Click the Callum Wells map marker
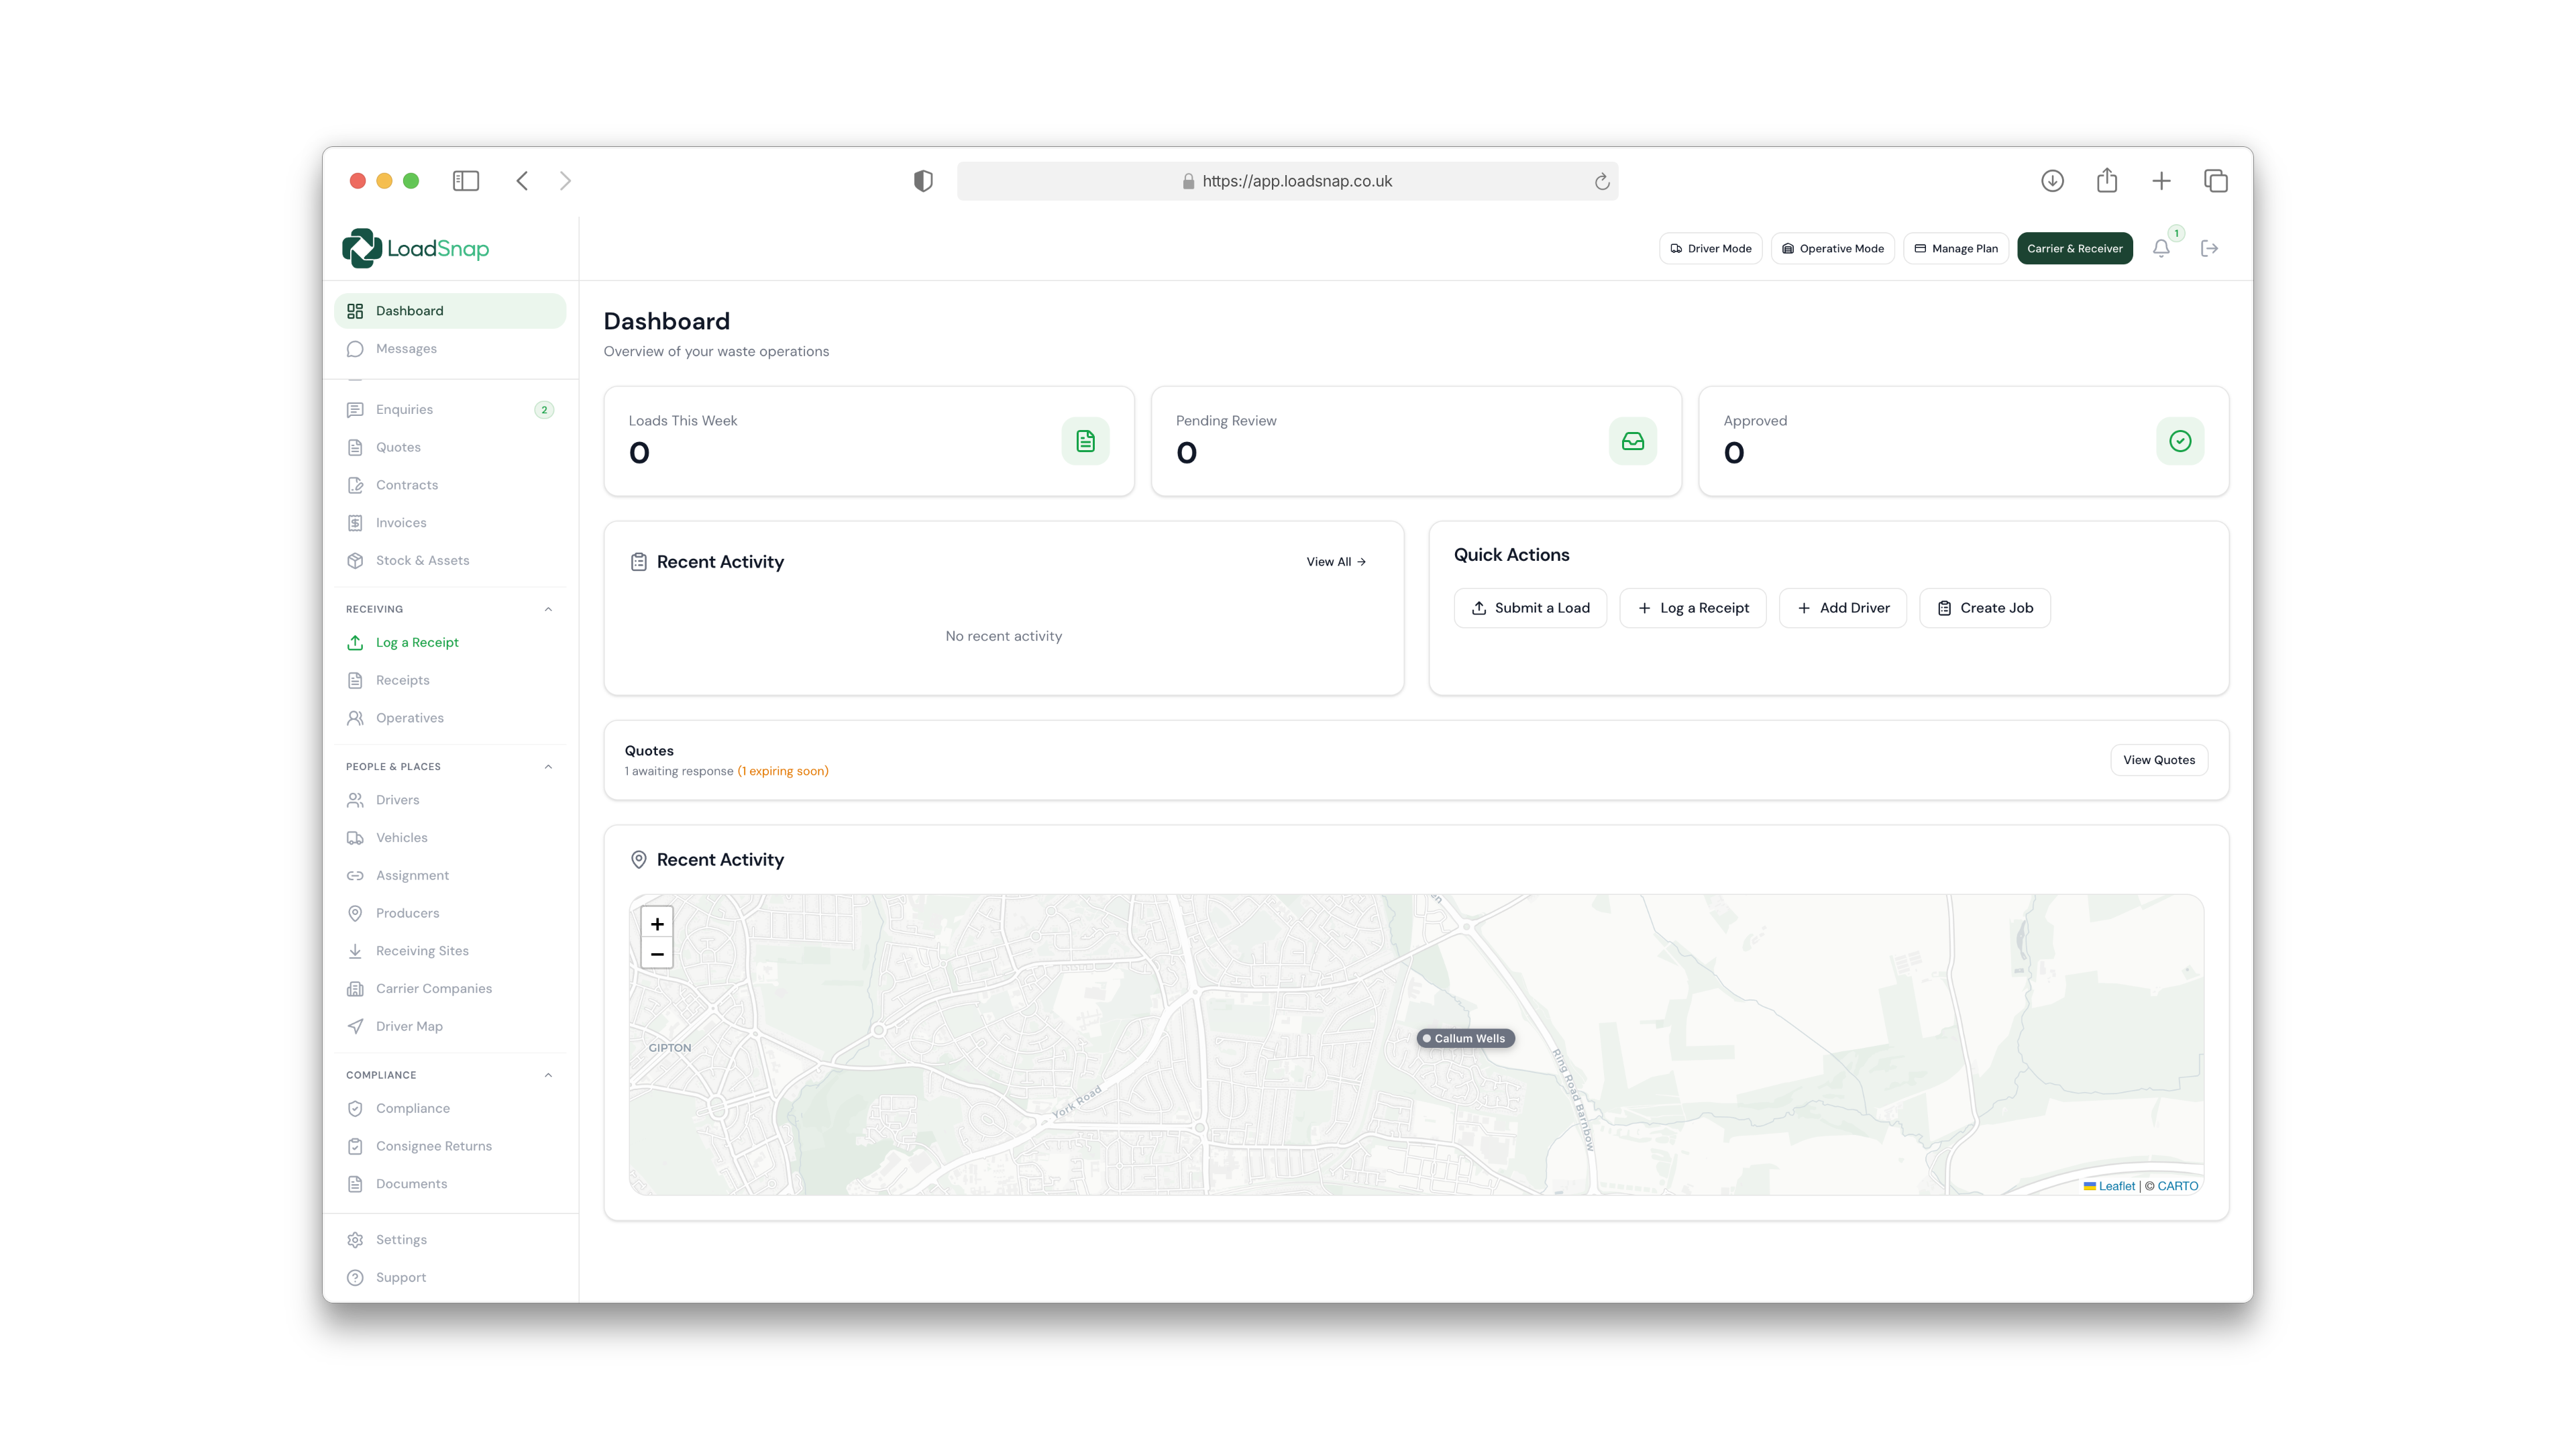 (x=1466, y=1038)
